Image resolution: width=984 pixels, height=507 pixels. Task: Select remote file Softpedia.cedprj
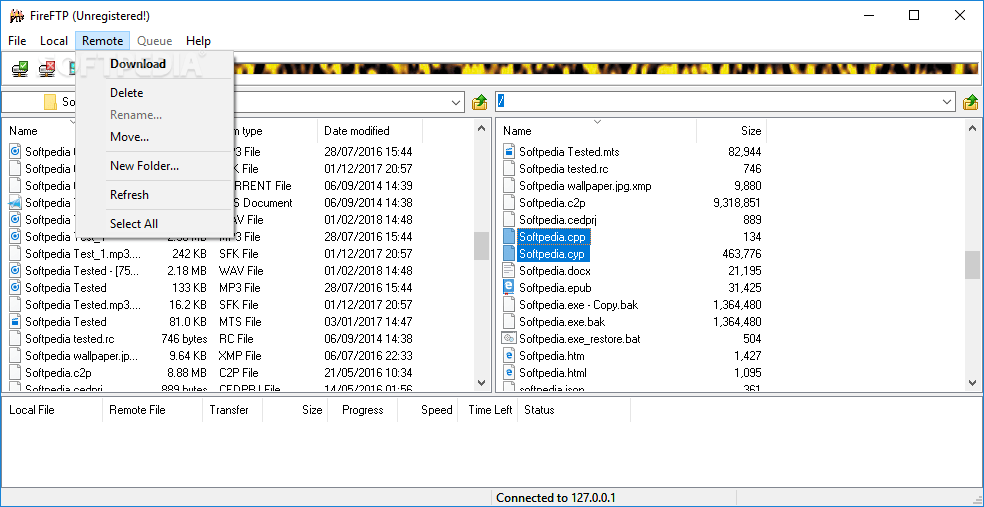[x=557, y=220]
